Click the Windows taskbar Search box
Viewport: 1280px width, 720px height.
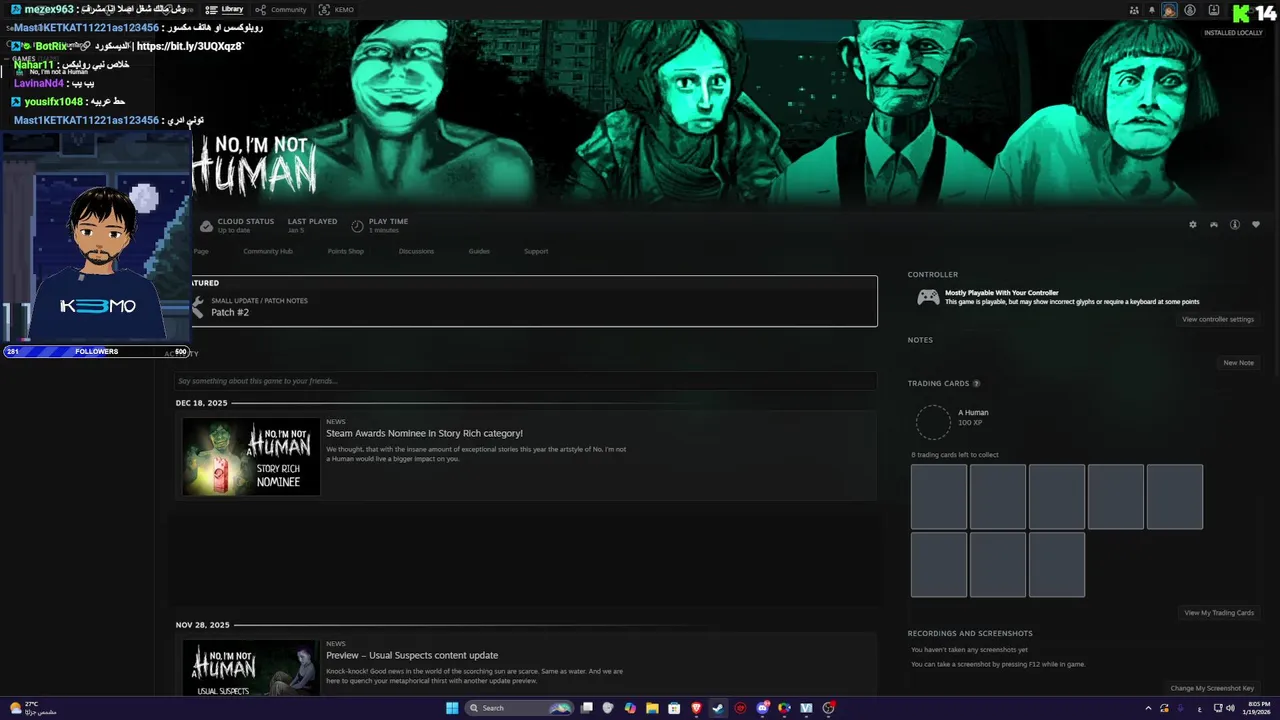point(518,708)
